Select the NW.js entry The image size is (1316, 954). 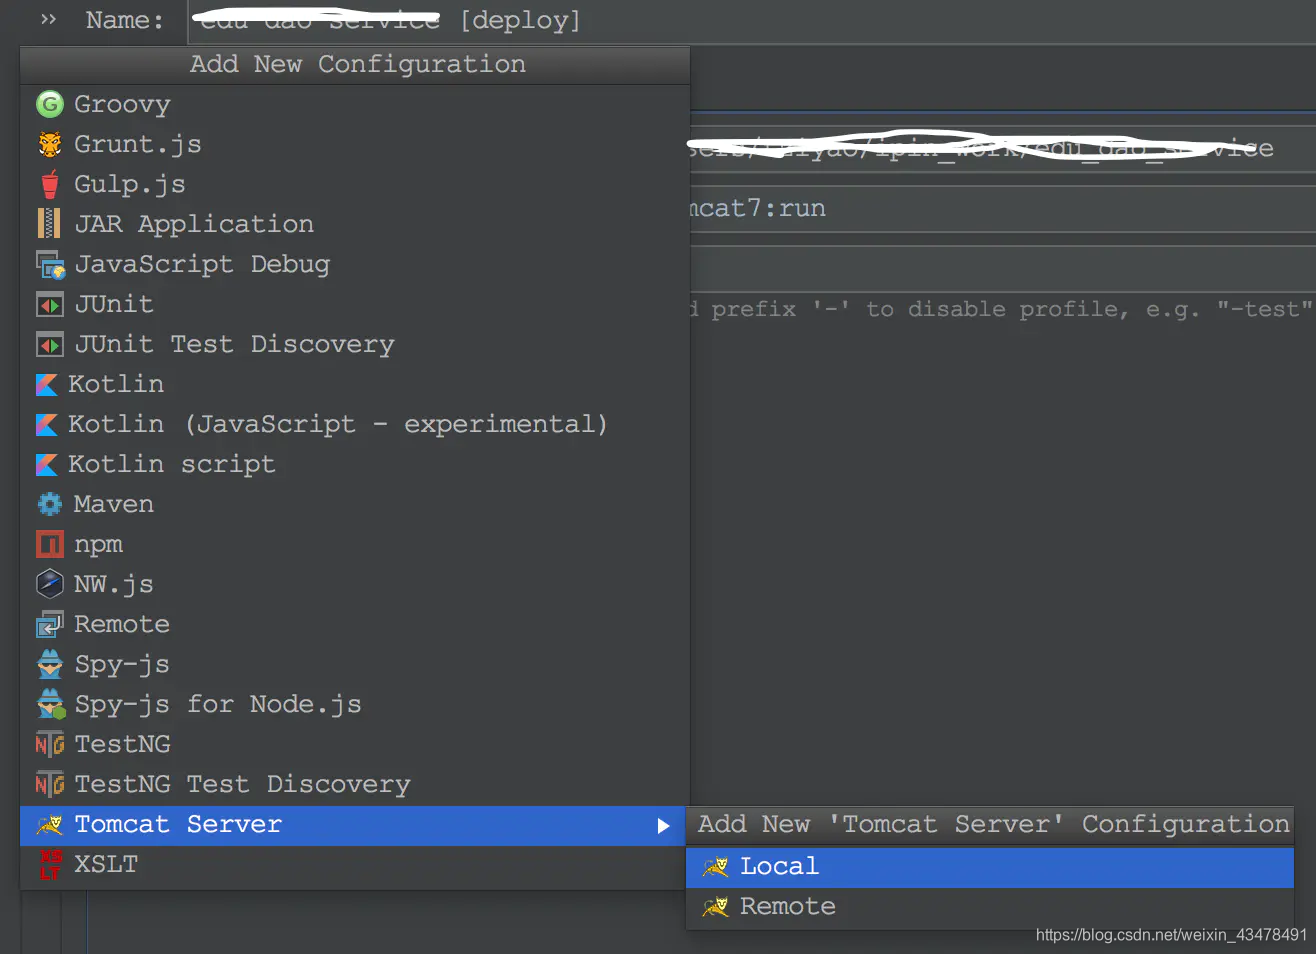pos(355,584)
